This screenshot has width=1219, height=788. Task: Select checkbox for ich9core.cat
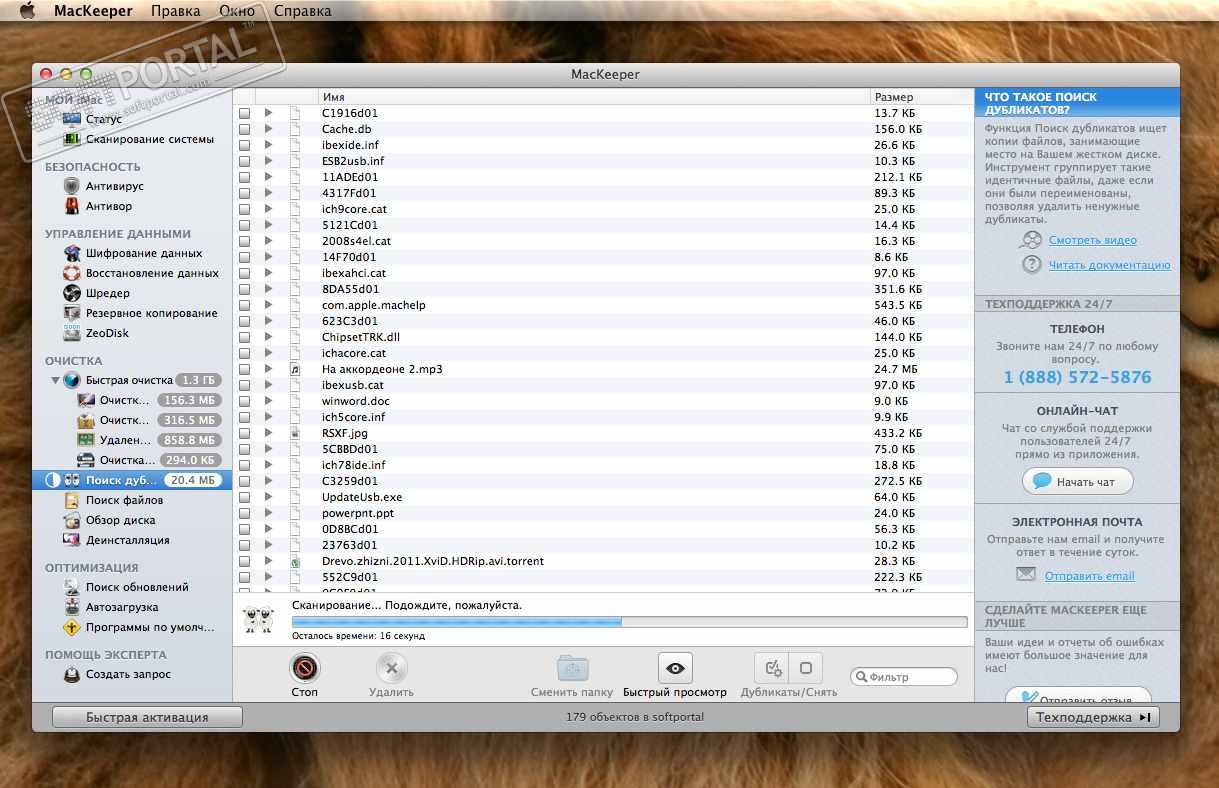tap(245, 209)
